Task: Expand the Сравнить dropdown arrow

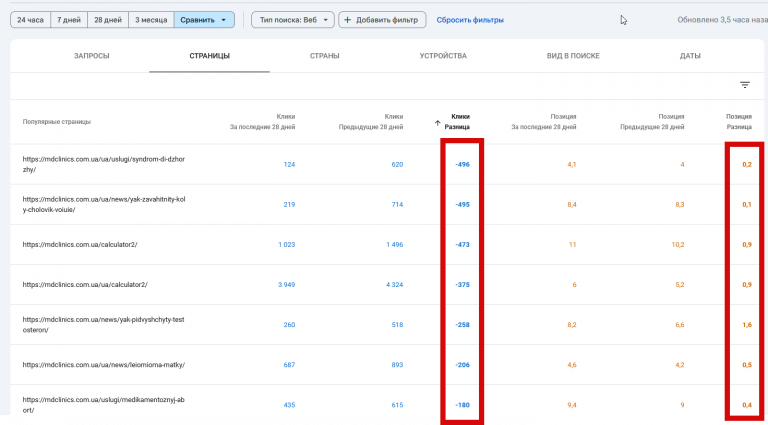Action: point(223,20)
